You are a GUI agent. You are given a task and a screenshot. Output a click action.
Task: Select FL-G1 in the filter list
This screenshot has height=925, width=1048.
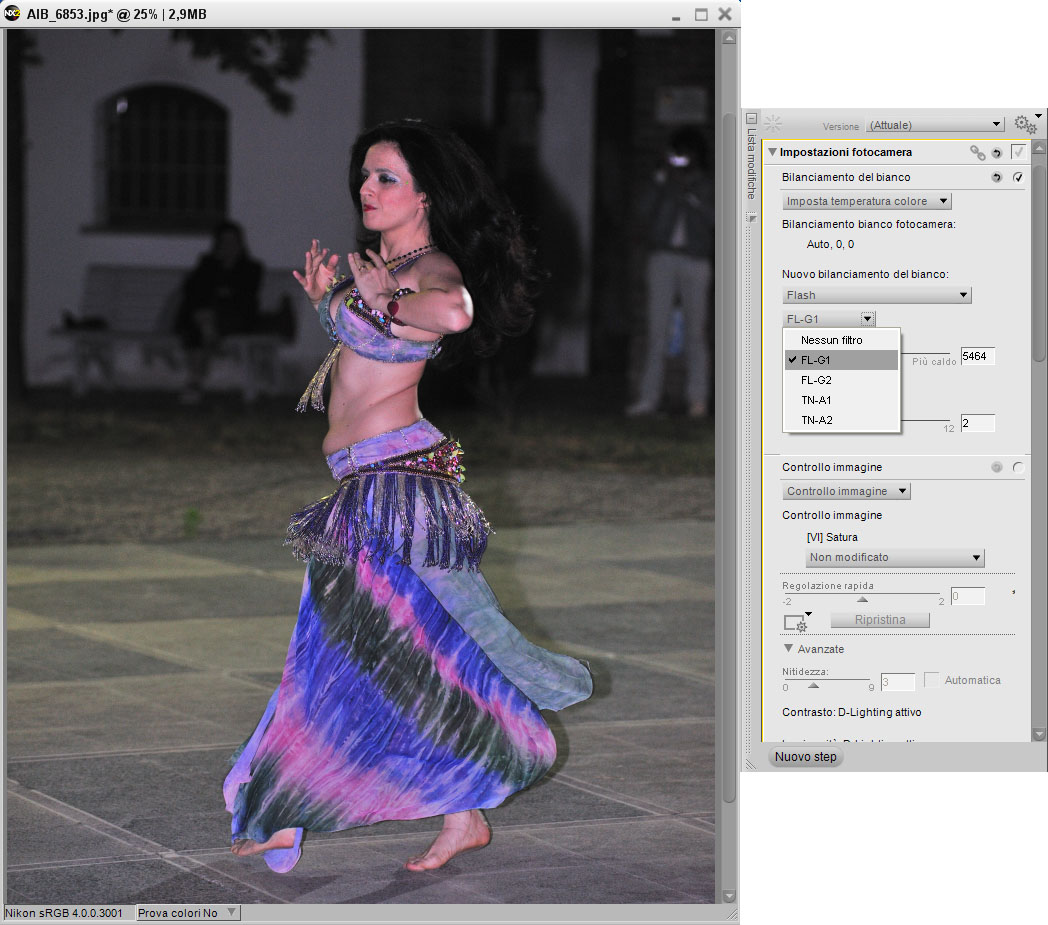click(x=841, y=360)
